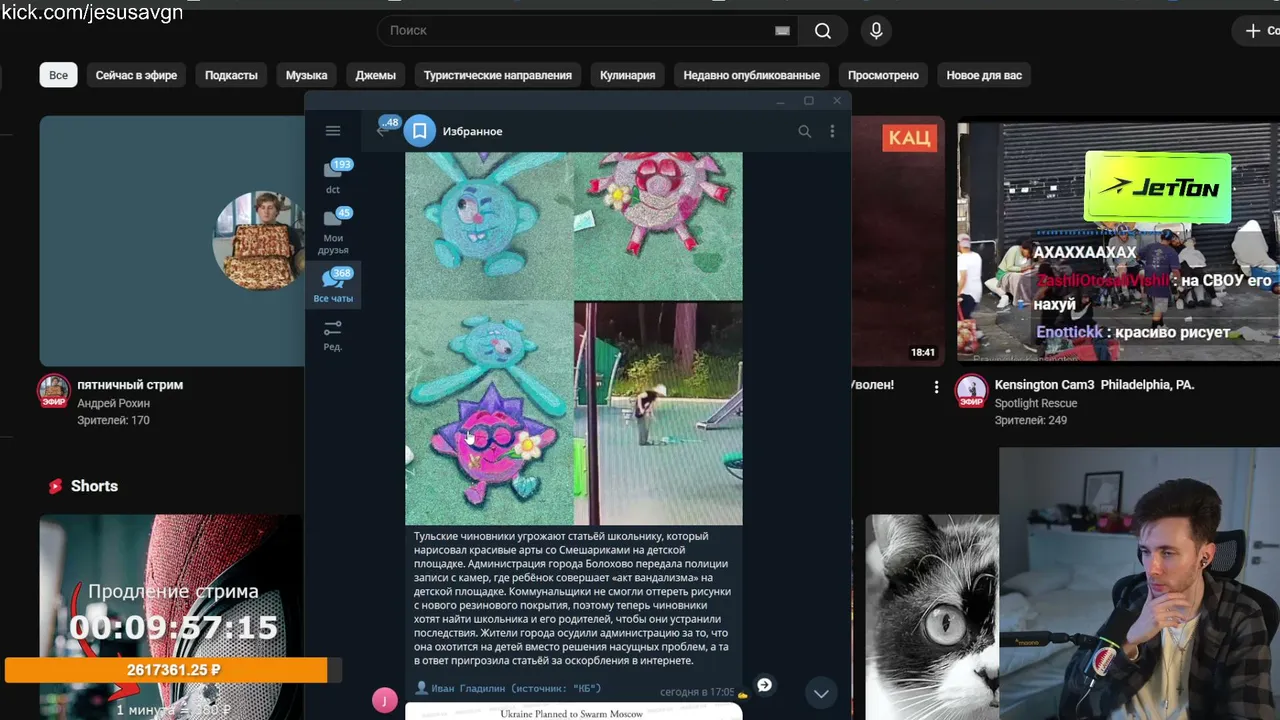This screenshot has width=1280, height=720.
Task: Visit the Андрей Рохин channel name
Action: click(x=113, y=403)
